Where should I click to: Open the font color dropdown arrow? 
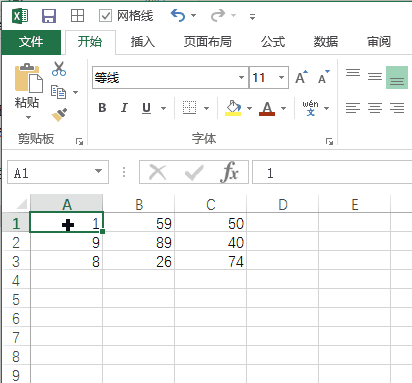click(283, 108)
